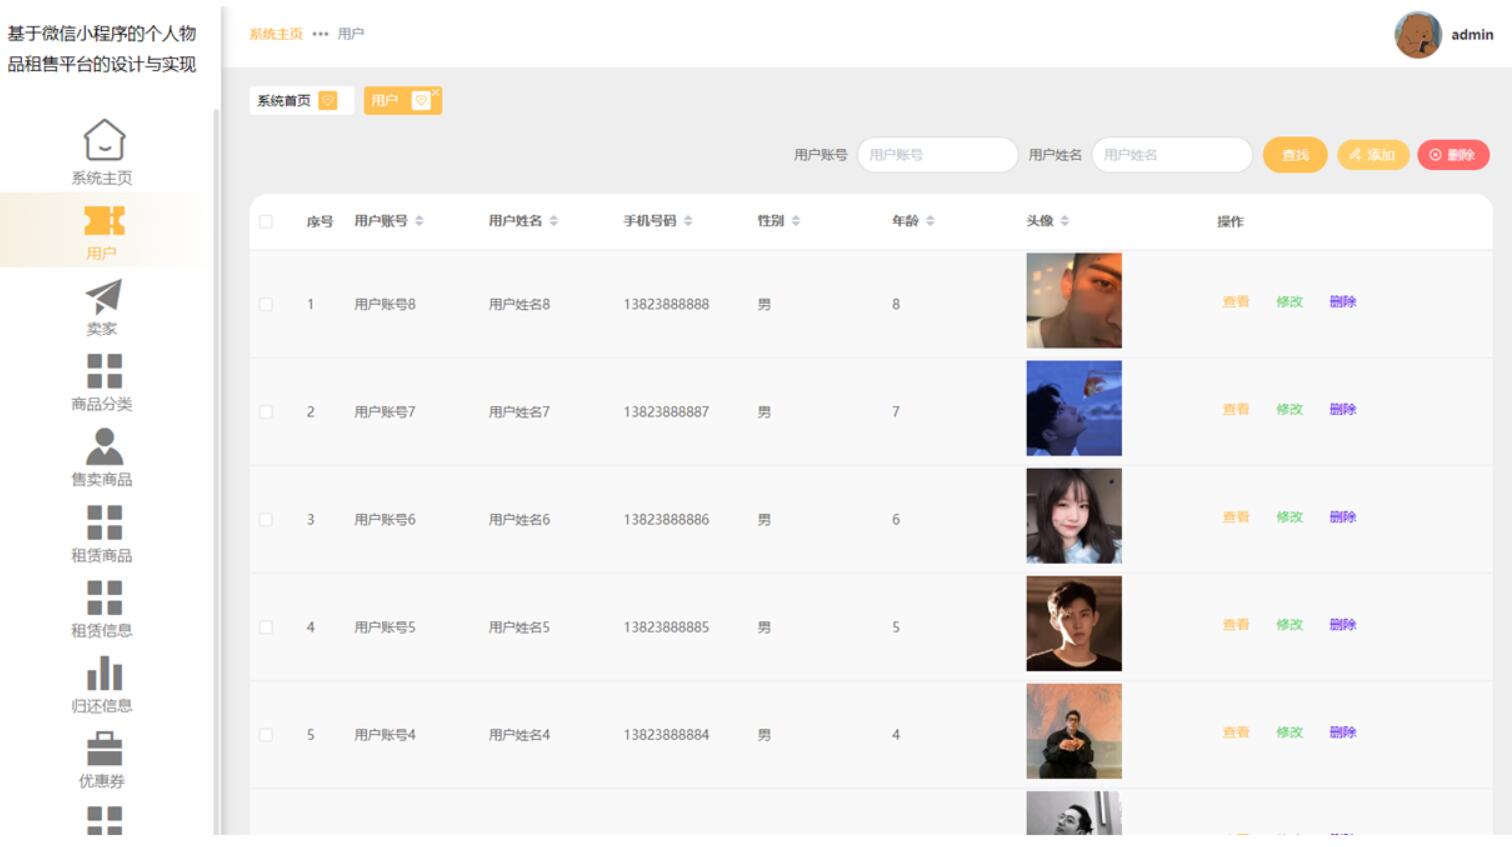This screenshot has width=1512, height=847.
Task: Open 查看 link for 用户姓名6
Action: point(1233,518)
